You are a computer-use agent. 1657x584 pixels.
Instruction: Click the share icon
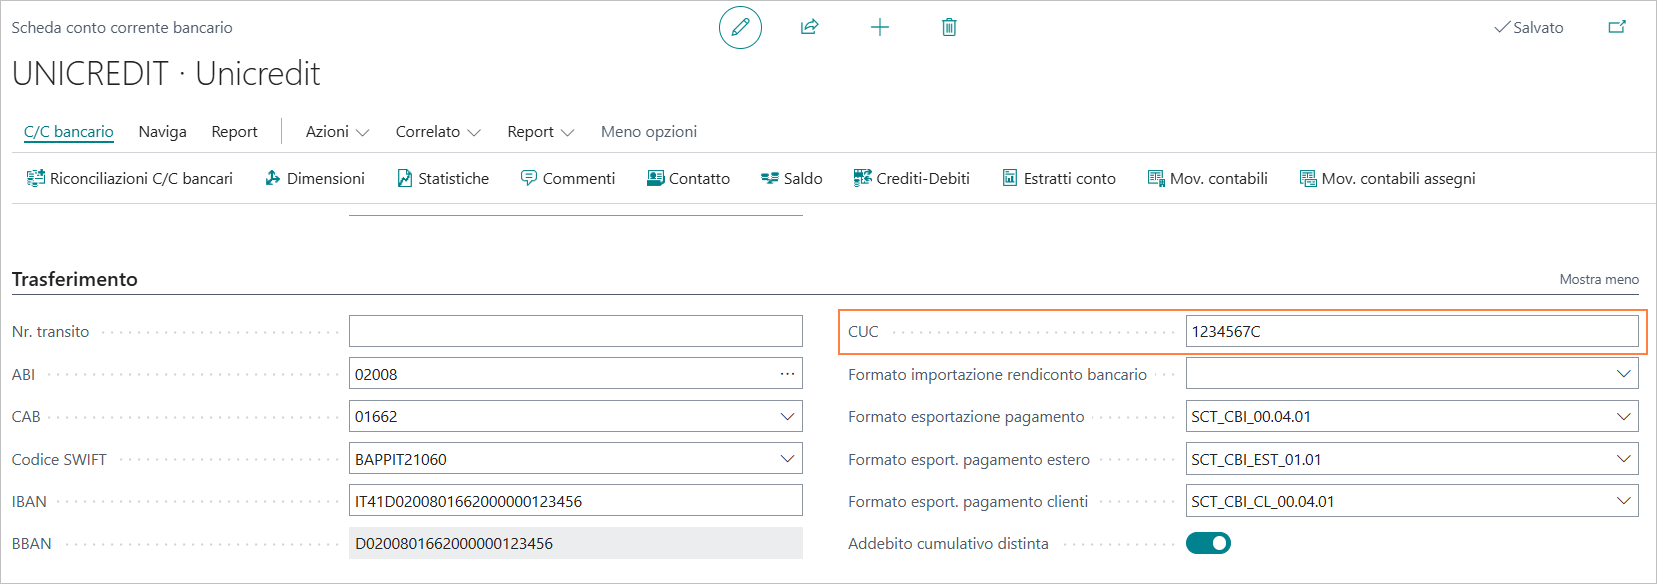[810, 27]
